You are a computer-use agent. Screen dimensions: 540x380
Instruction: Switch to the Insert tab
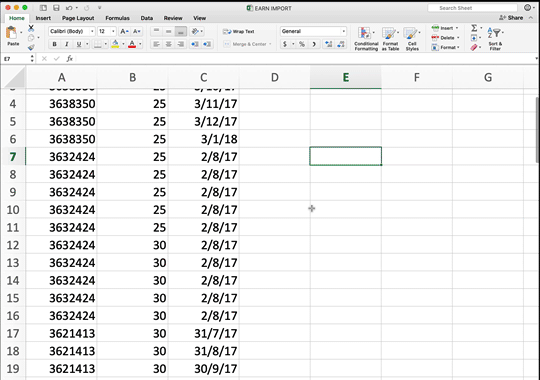coord(43,18)
